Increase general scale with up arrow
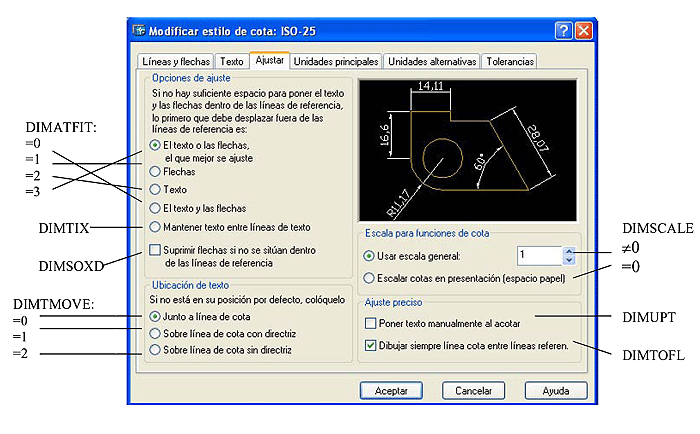Viewport: 700px width, 434px height. pos(569,251)
